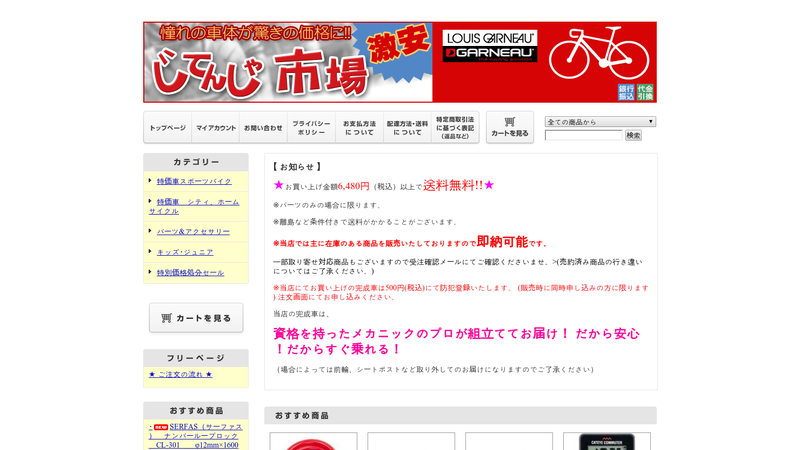800x450 pixels.
Task: Open the パーツ&アクセサリー category link
Action: (x=193, y=231)
